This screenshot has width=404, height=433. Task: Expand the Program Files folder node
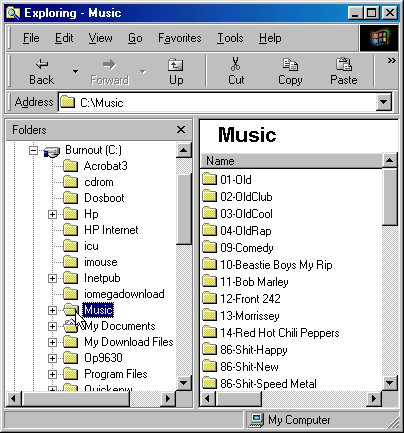52,374
